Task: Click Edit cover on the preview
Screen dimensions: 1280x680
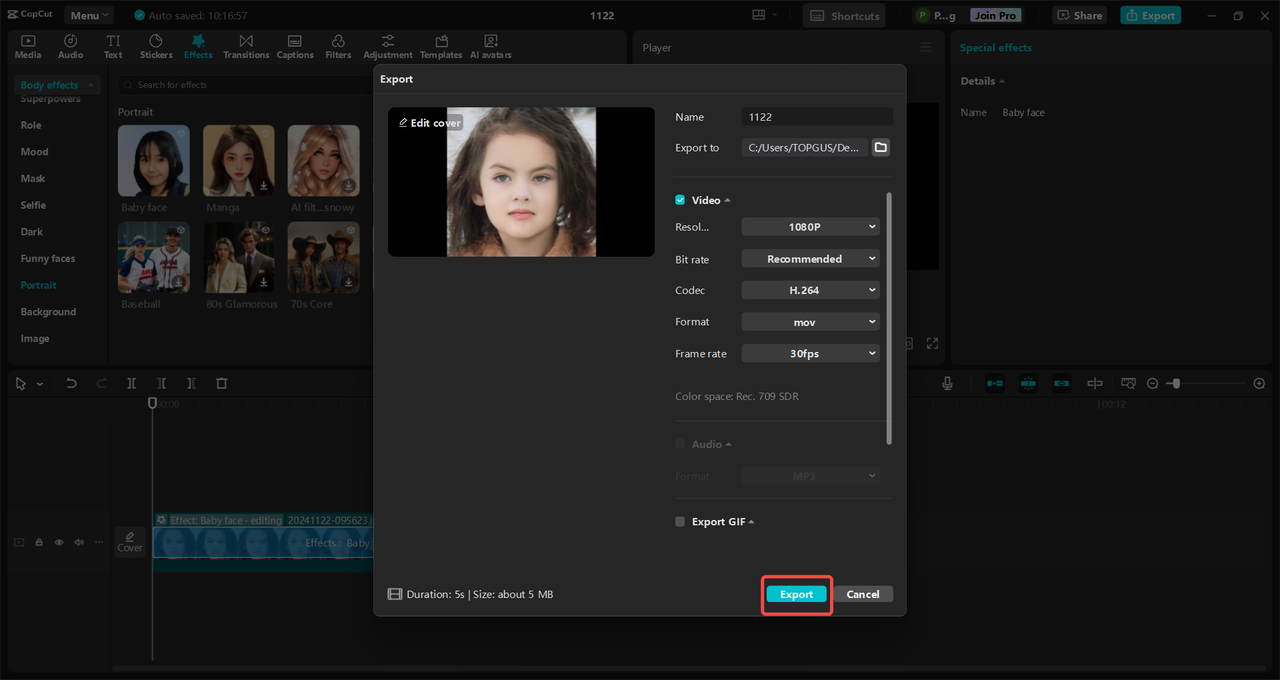Action: coord(430,123)
